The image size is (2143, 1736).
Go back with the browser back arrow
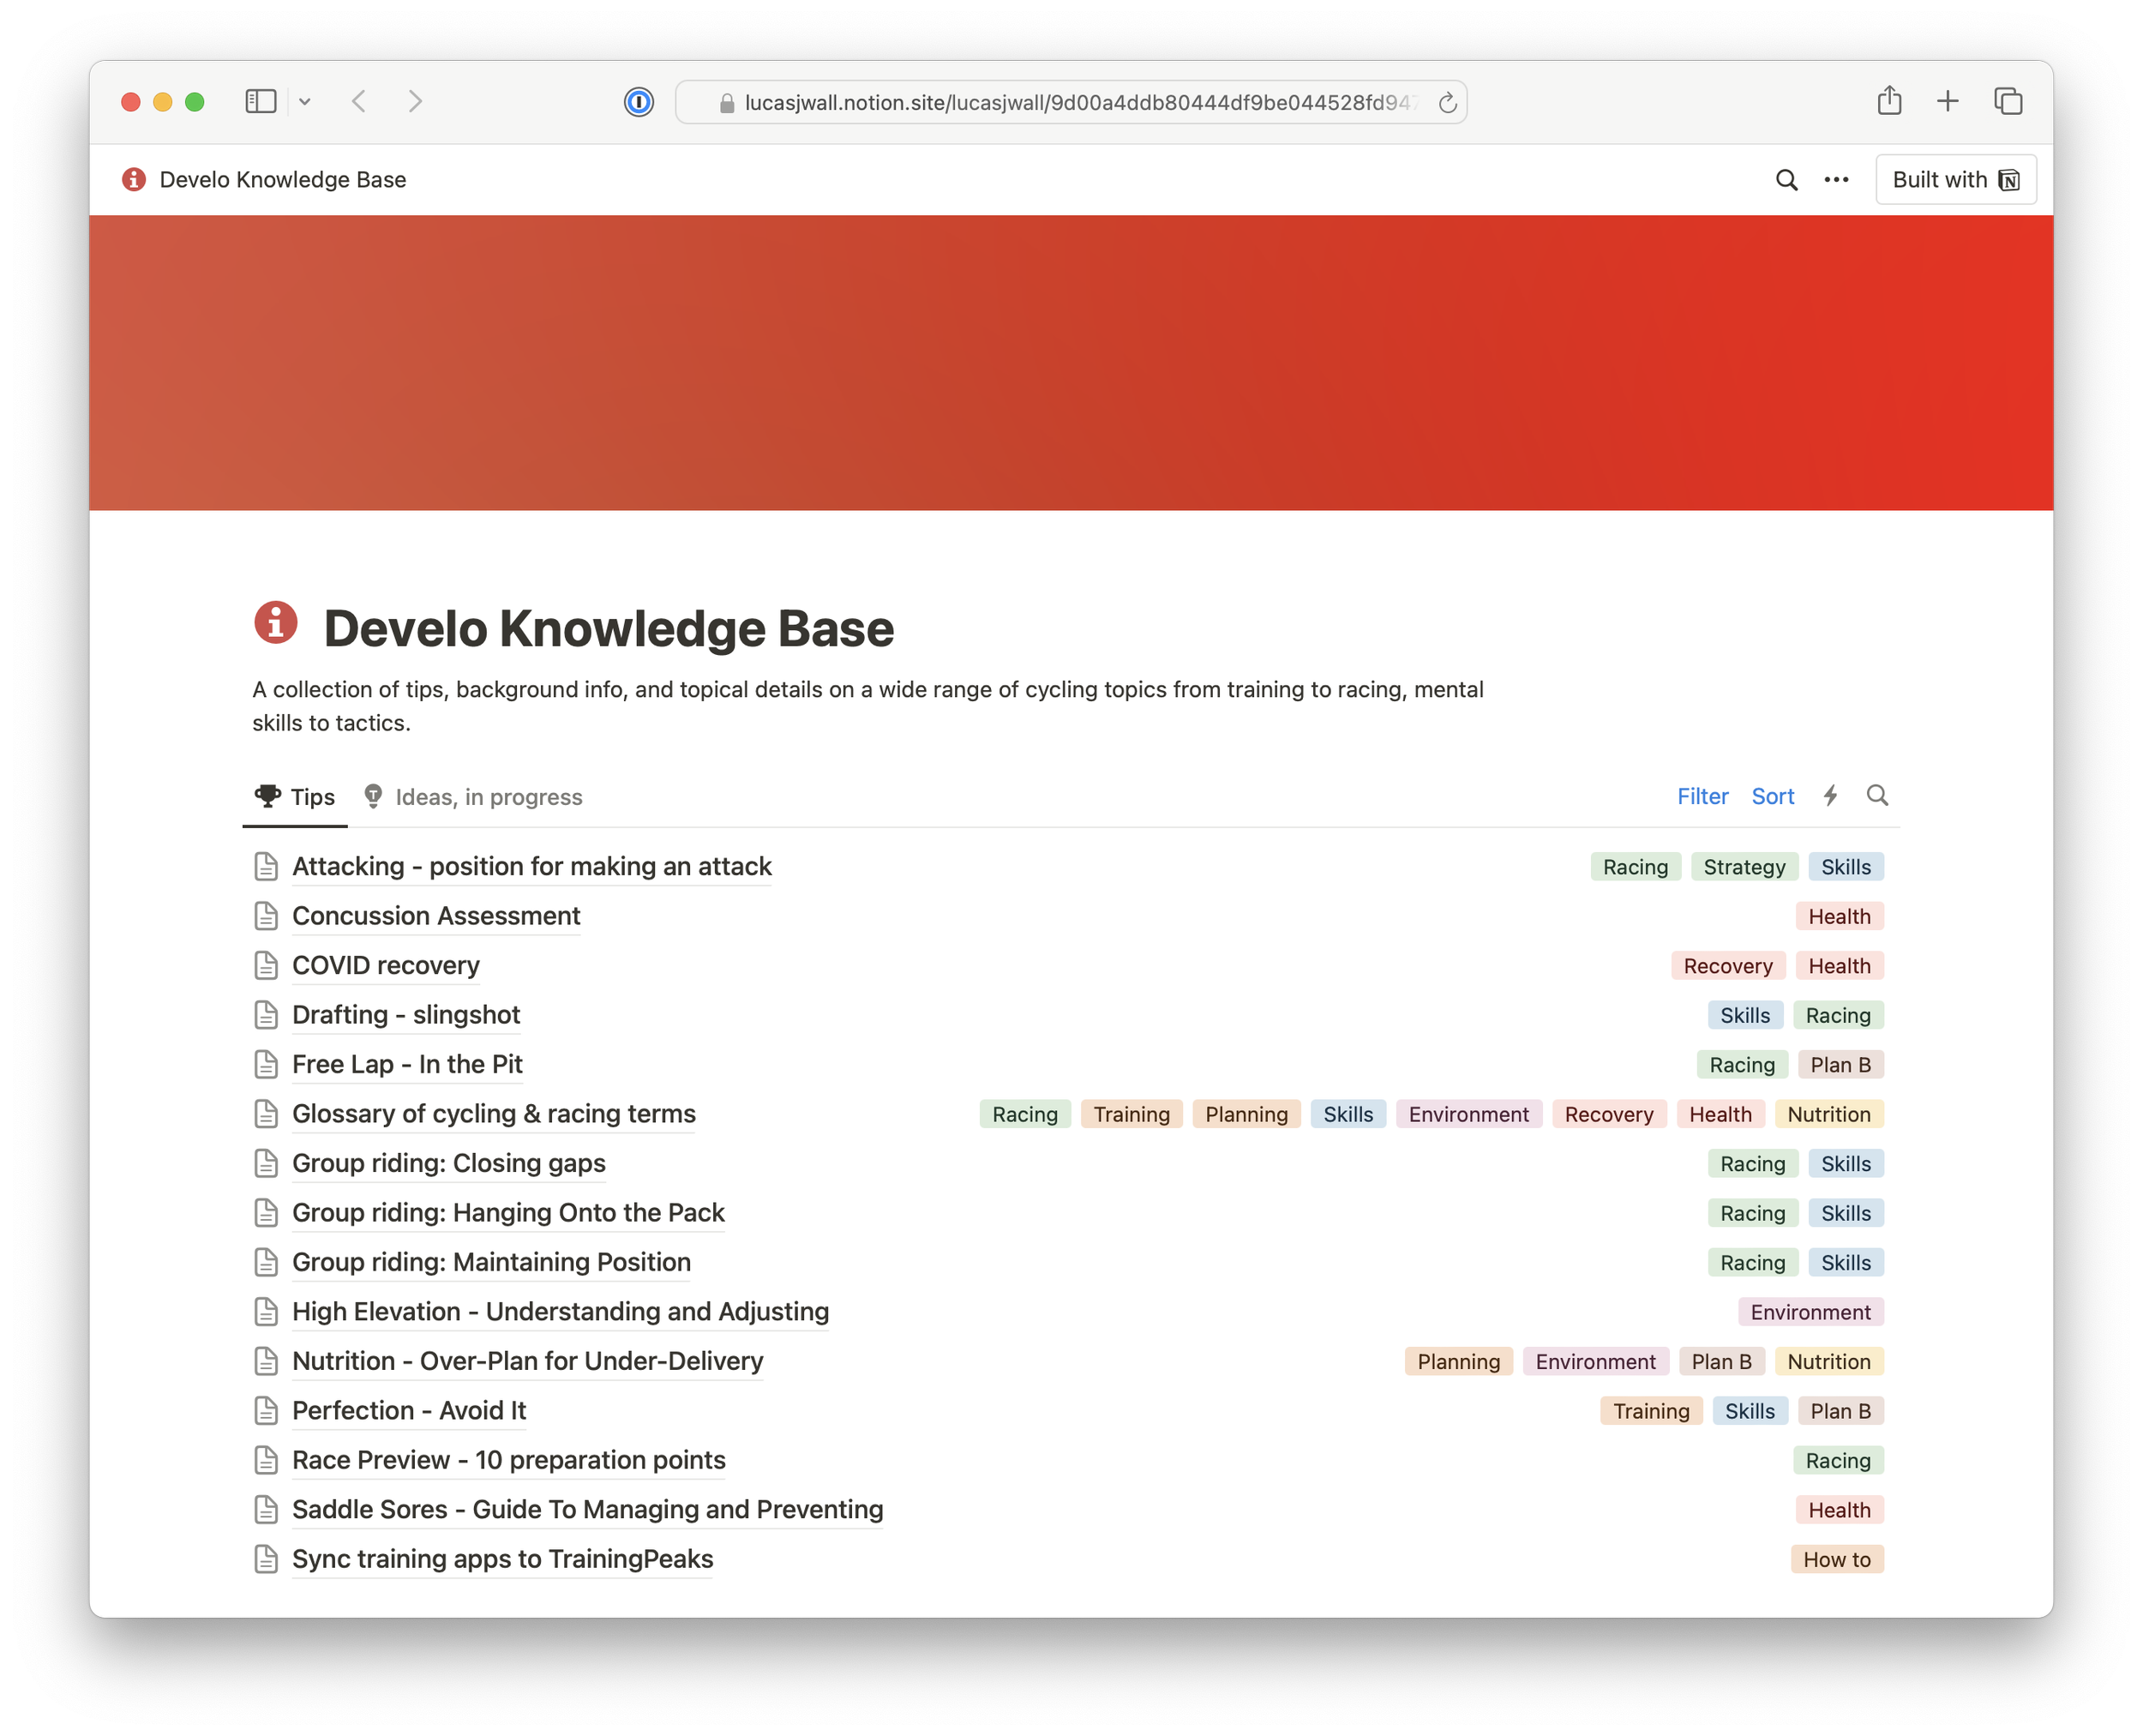click(x=360, y=101)
